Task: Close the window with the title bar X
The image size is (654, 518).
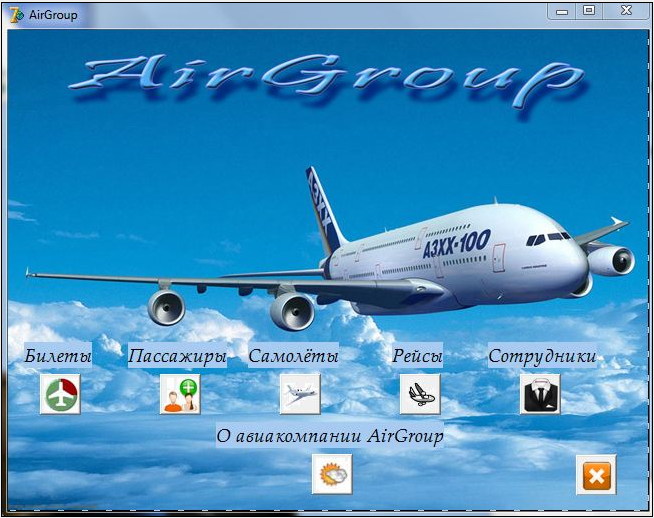Action: pyautogui.click(x=626, y=11)
